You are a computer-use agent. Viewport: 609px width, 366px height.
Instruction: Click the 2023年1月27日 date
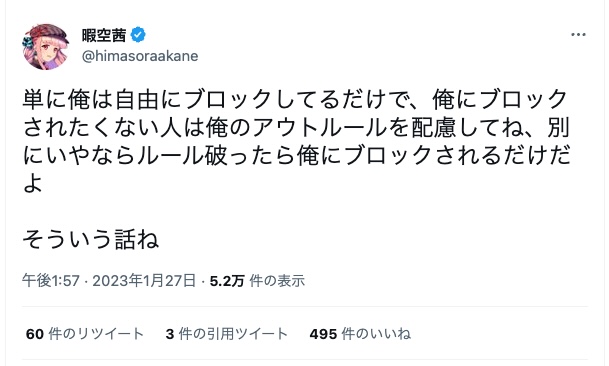pyautogui.click(x=144, y=281)
